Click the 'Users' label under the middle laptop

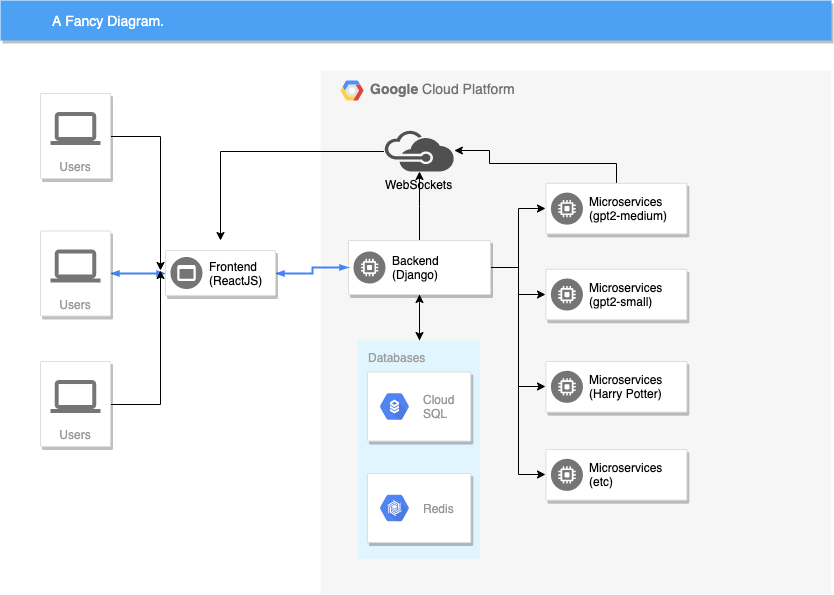75,305
